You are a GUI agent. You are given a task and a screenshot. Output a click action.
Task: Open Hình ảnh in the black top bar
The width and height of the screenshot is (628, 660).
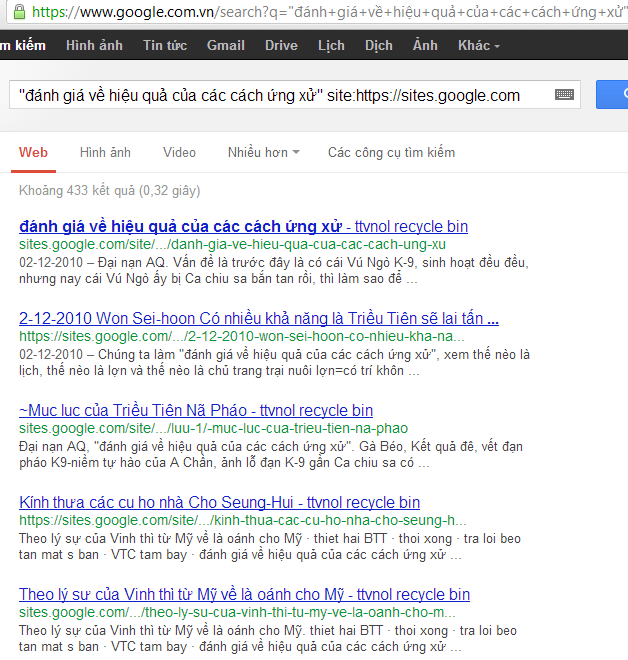pos(94,45)
